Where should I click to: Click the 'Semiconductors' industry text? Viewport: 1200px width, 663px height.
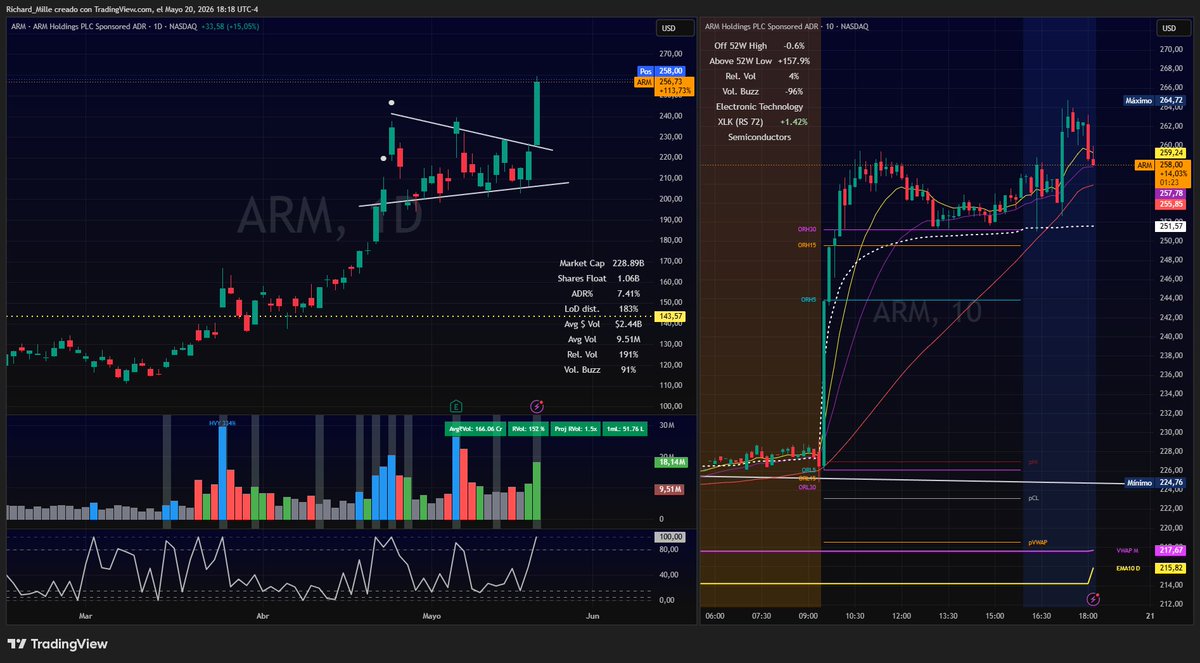[x=759, y=136]
